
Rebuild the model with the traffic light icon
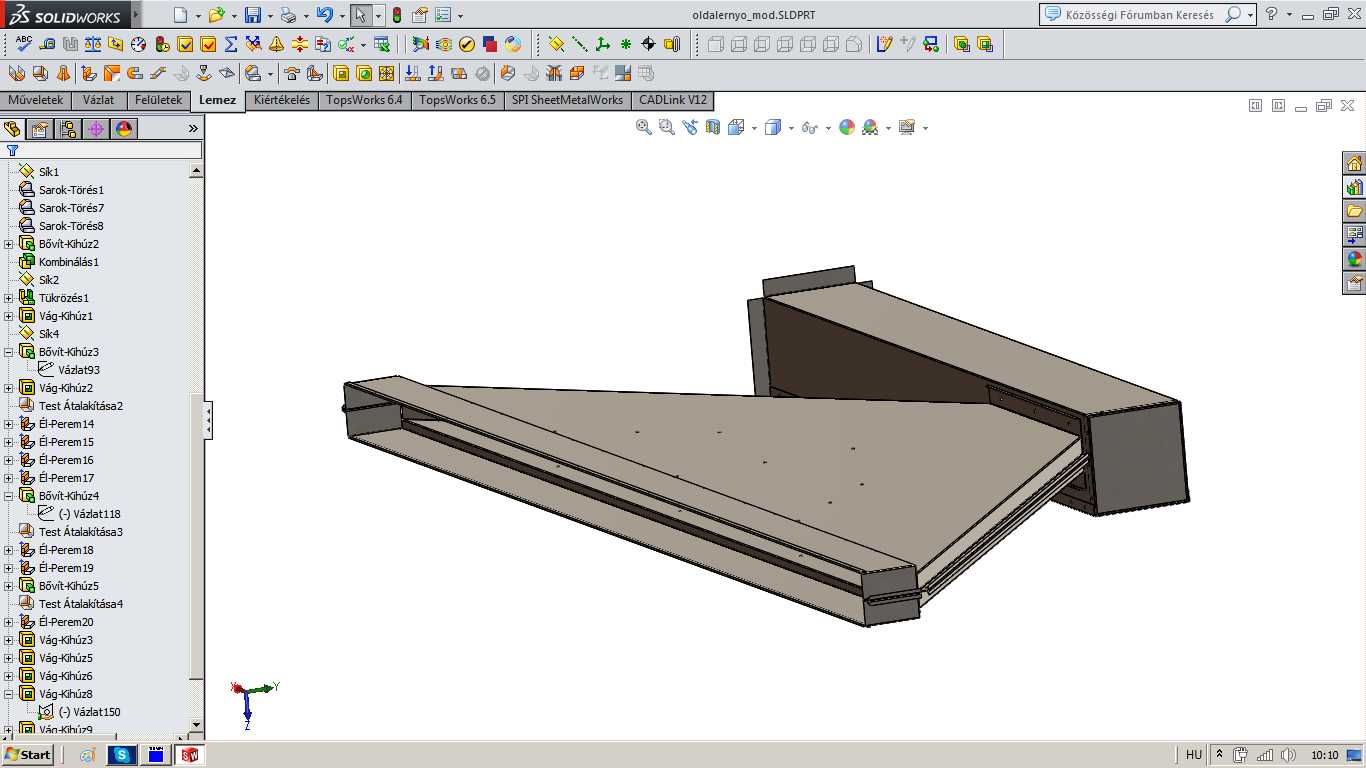397,15
